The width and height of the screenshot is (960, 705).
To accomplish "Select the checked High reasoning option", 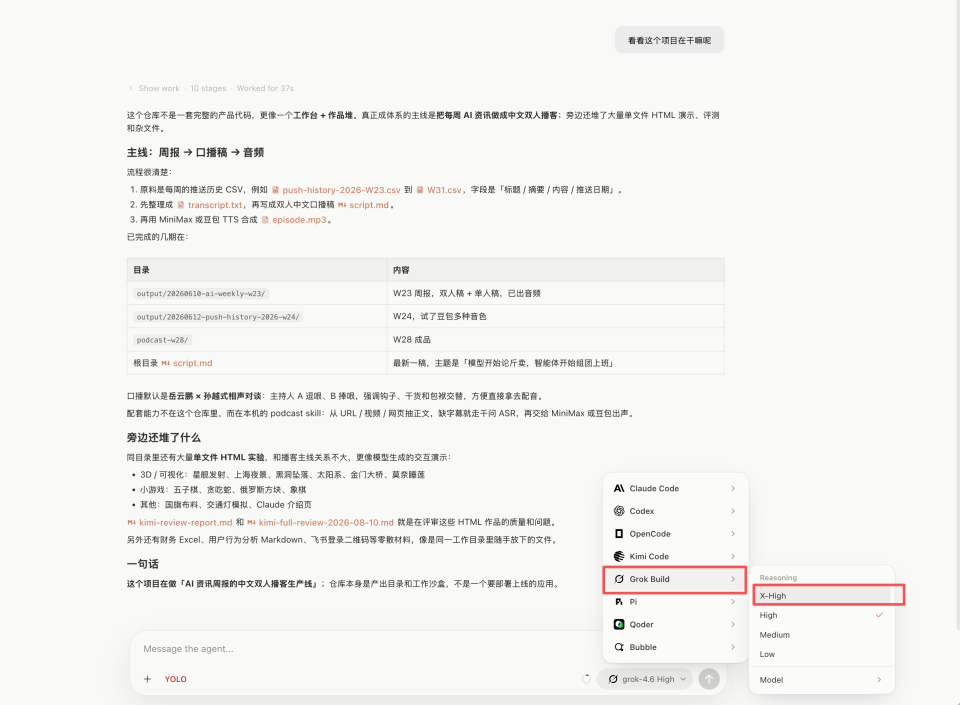I will tap(822, 615).
